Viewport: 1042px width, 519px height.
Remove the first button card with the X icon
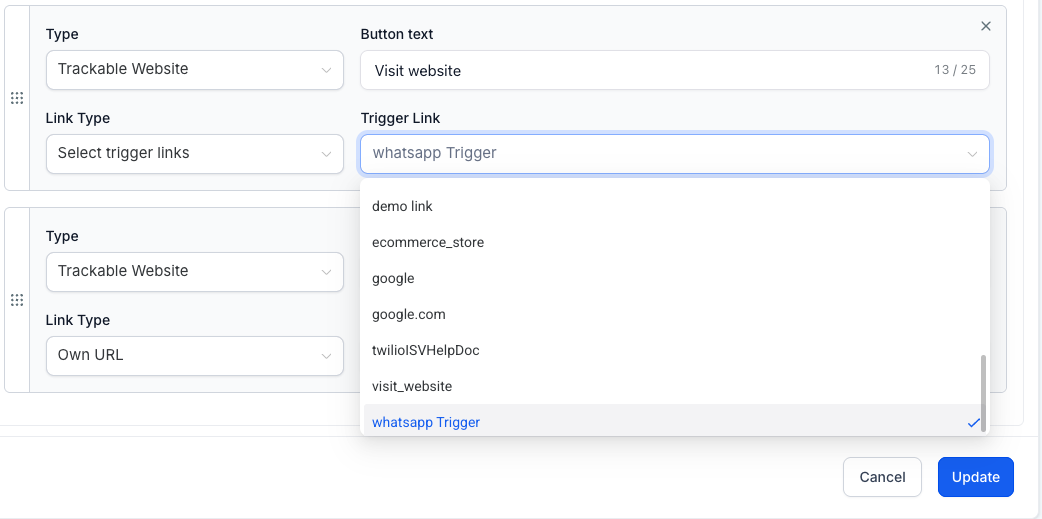[x=985, y=26]
